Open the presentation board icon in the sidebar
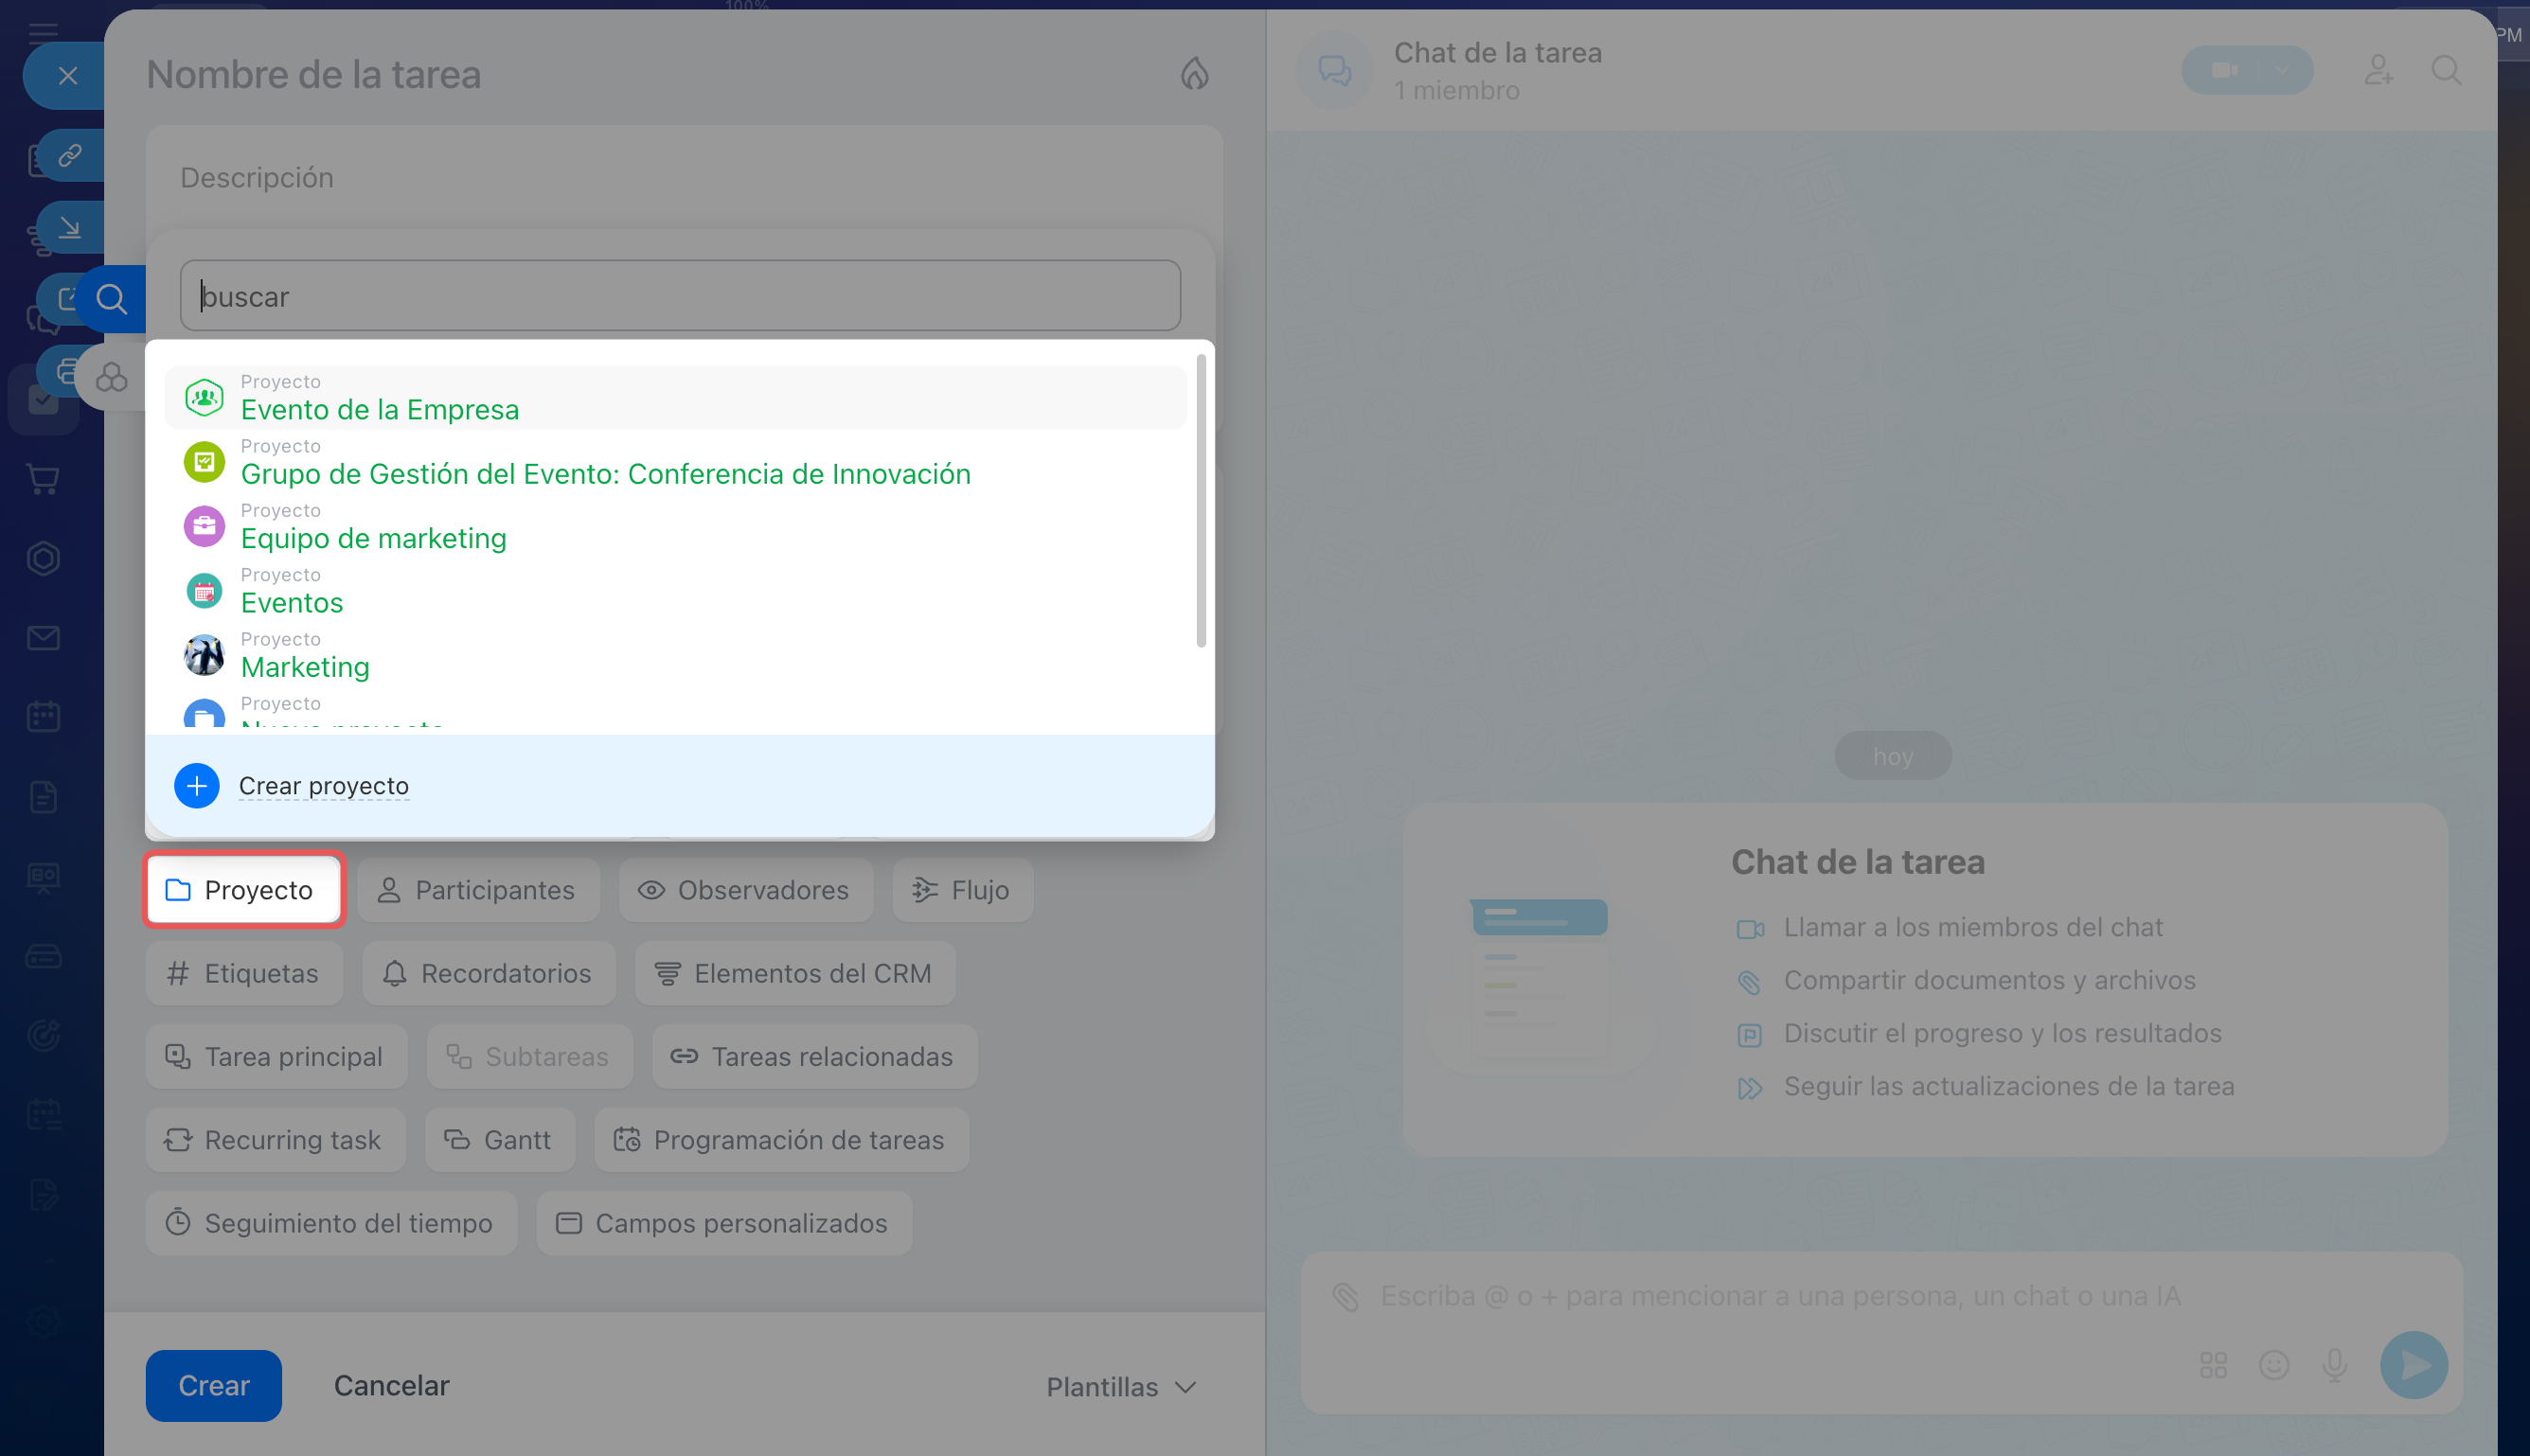The width and height of the screenshot is (2530, 1456). coord(43,877)
